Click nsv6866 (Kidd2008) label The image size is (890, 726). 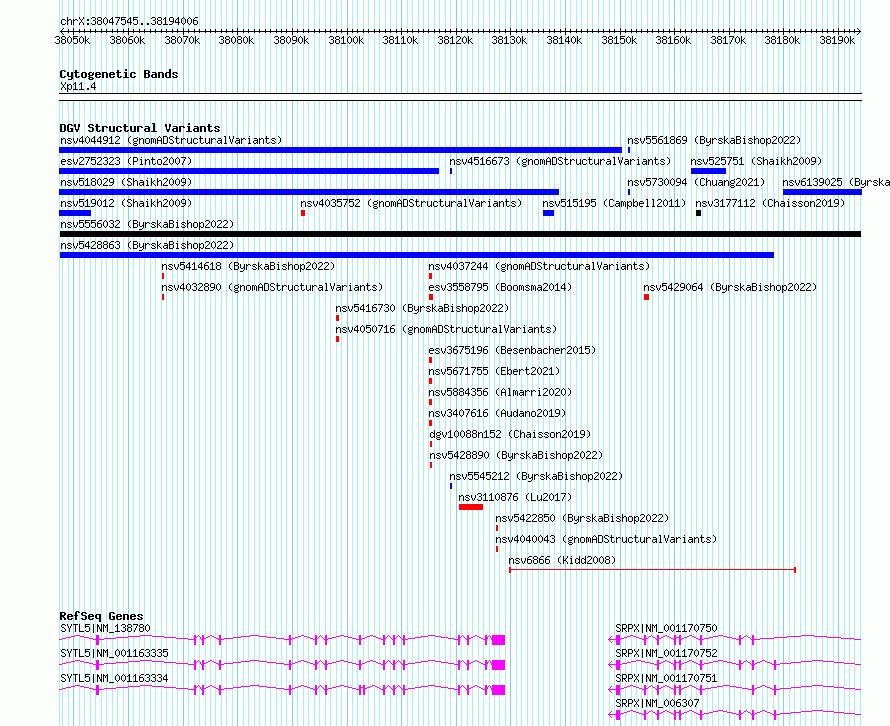(562, 560)
